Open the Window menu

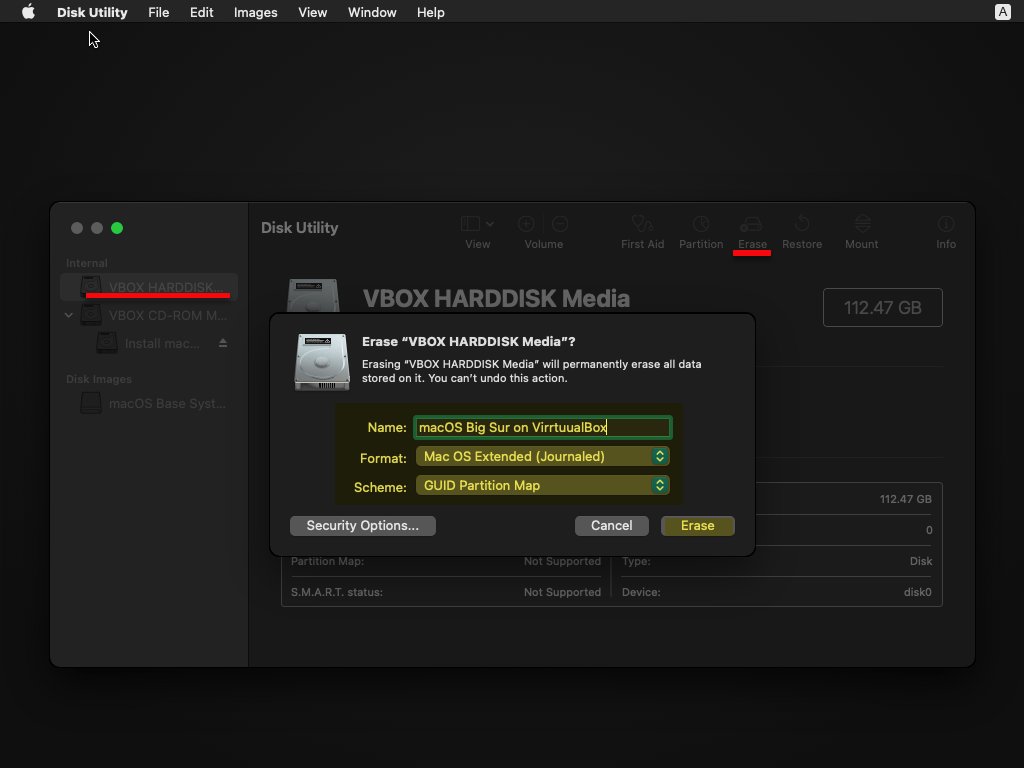point(372,12)
